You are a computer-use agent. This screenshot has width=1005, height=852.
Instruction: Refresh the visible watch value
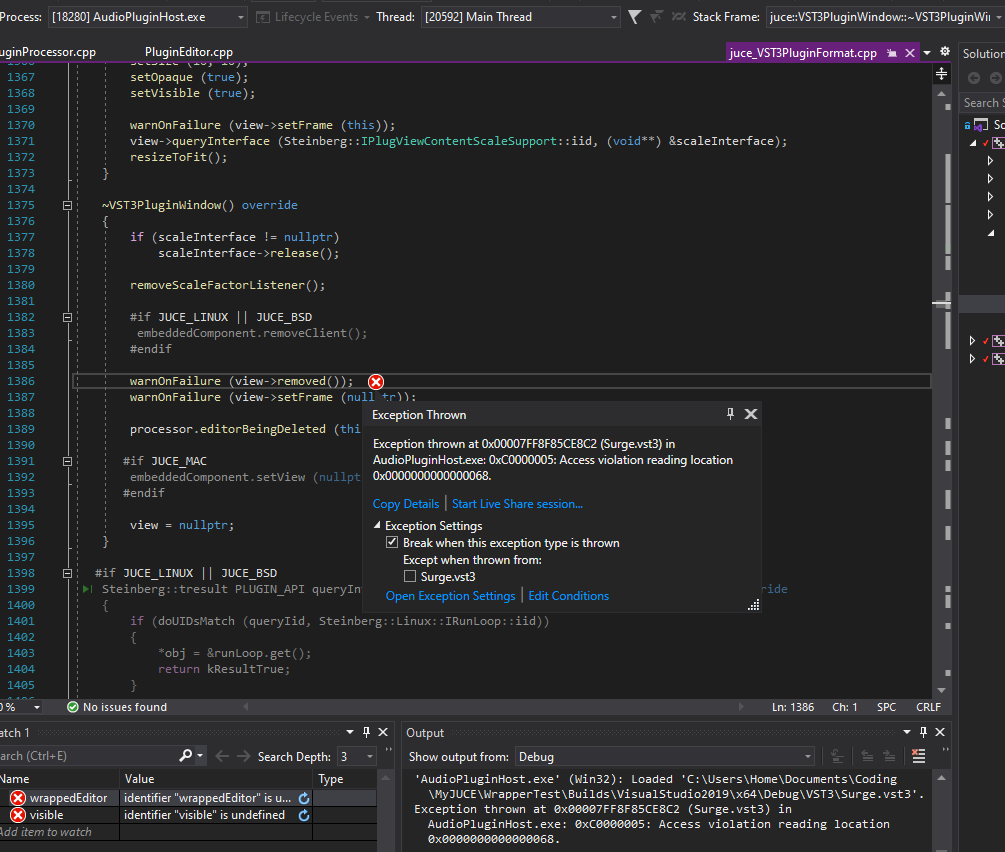(x=304, y=815)
